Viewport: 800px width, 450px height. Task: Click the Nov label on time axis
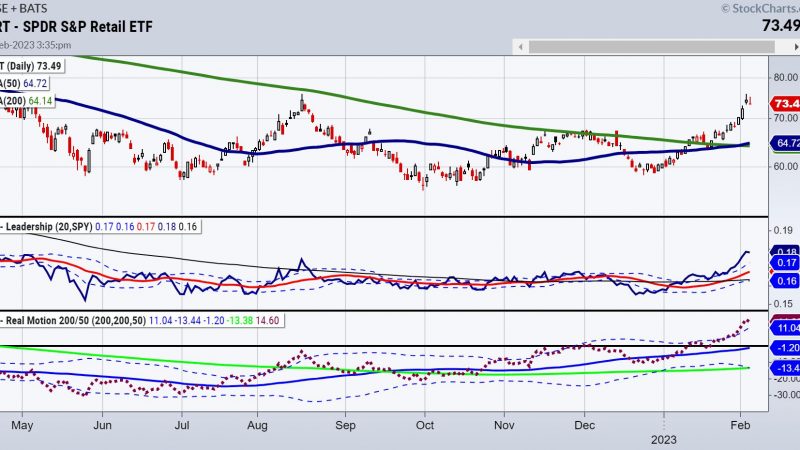[x=503, y=424]
